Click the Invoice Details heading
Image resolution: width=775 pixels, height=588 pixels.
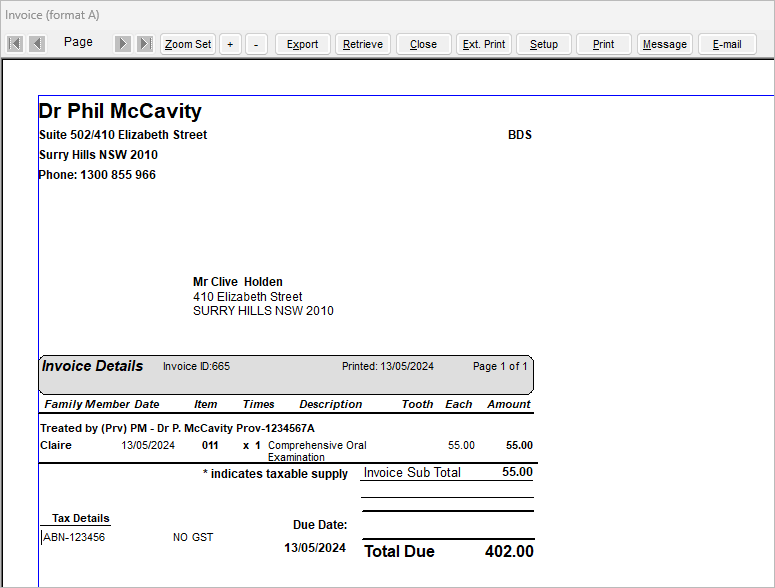point(92,366)
